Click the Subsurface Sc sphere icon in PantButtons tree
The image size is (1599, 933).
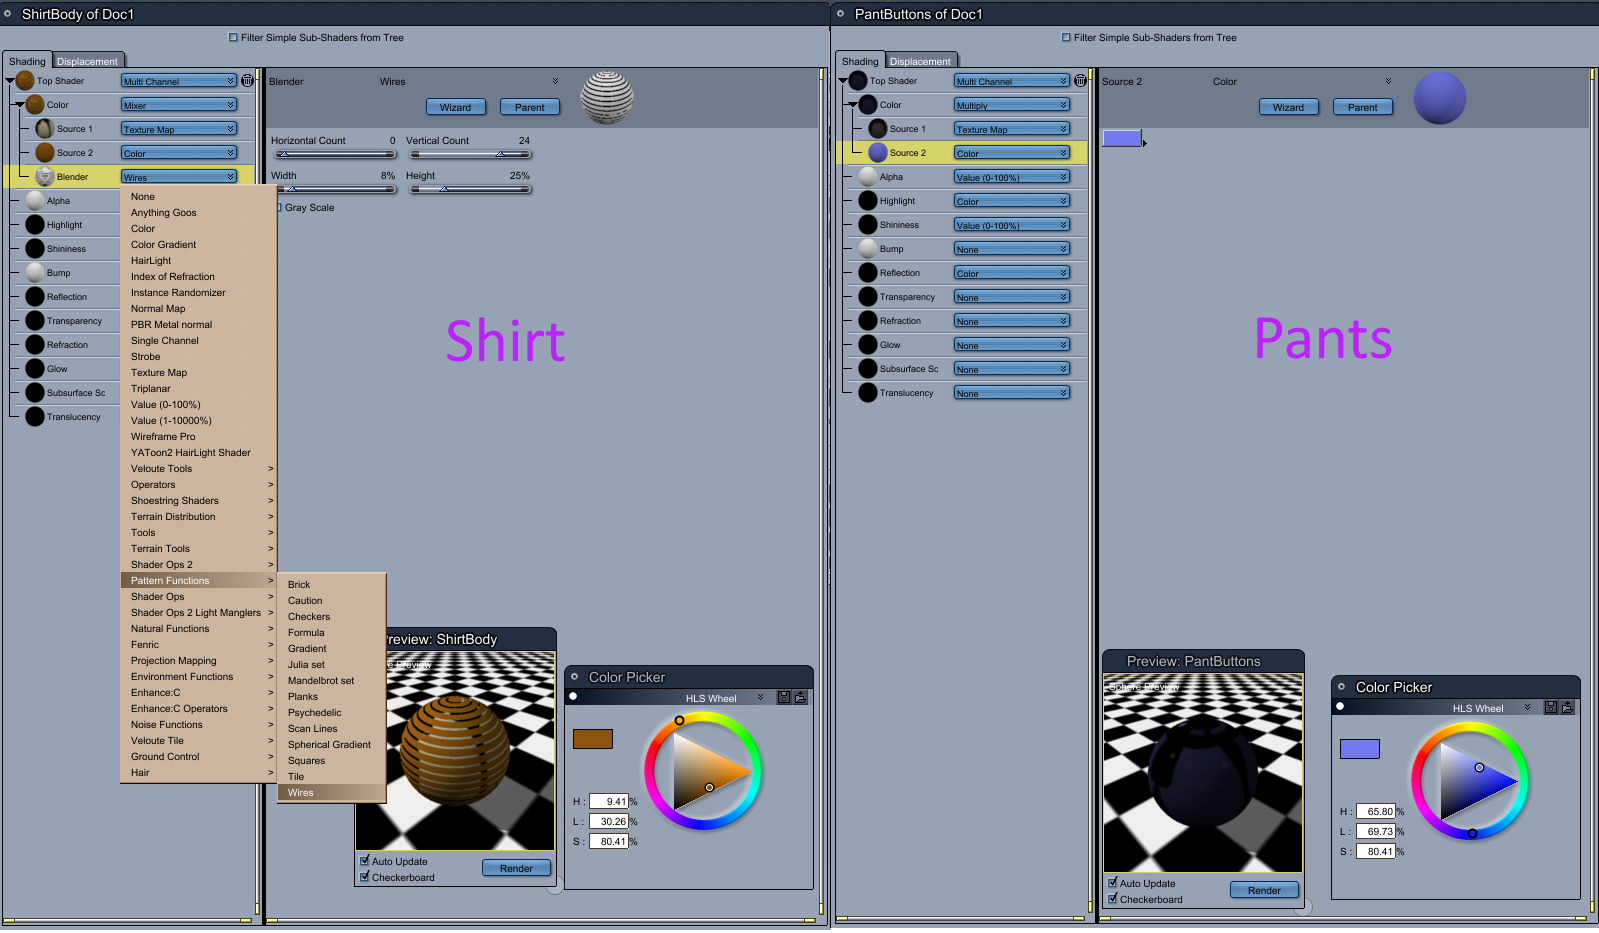[x=868, y=368]
